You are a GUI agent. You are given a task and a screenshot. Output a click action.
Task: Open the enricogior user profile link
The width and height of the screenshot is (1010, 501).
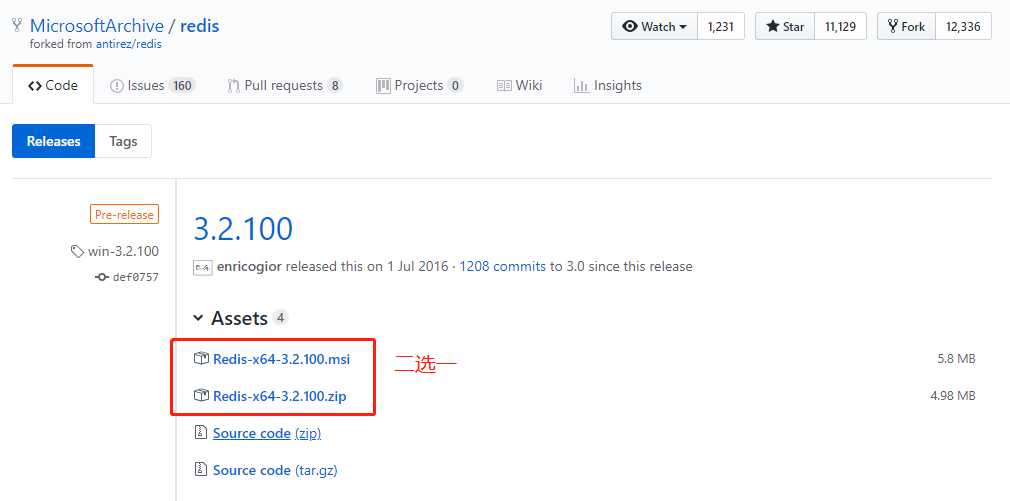tap(249, 266)
